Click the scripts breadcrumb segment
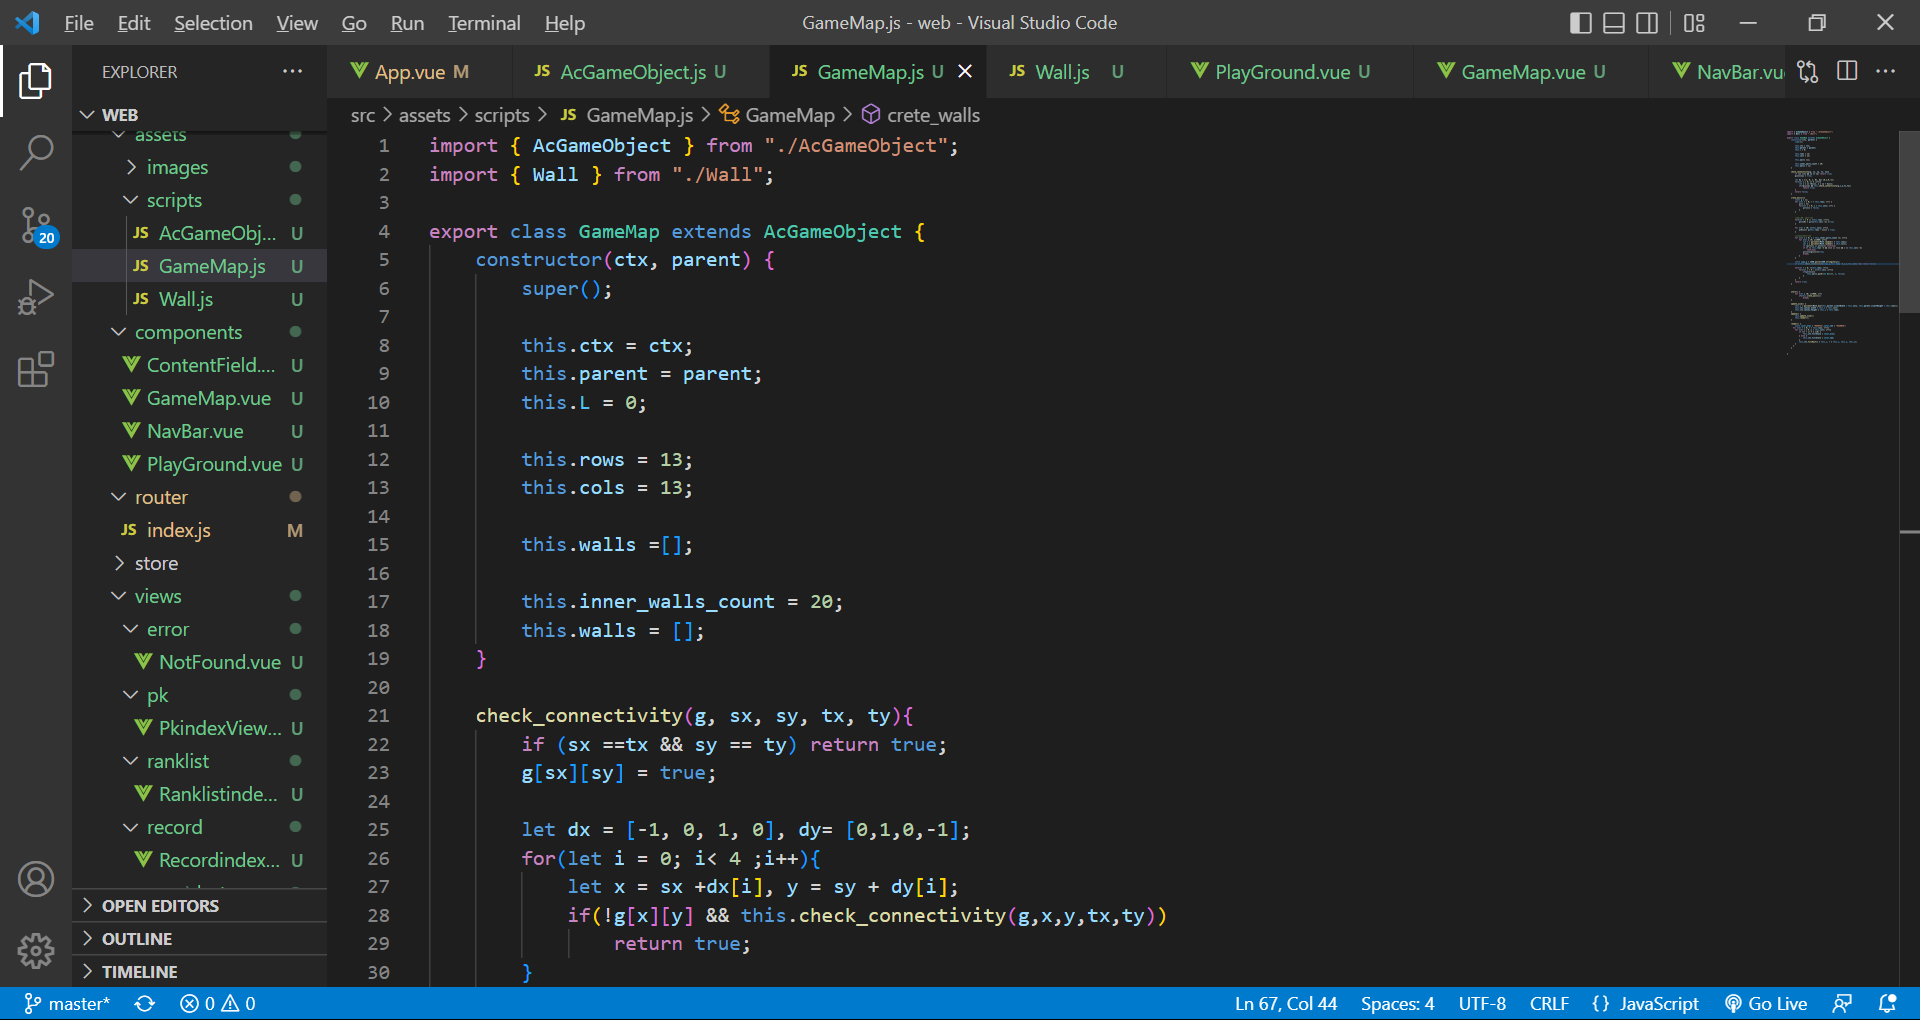The width and height of the screenshot is (1920, 1020). 501,115
